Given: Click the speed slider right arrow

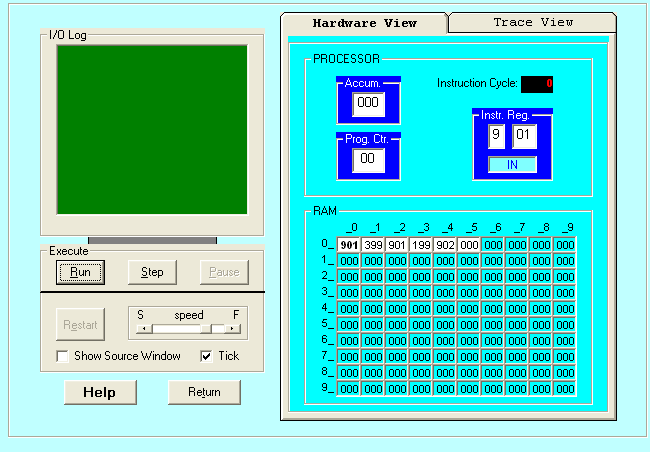Looking at the screenshot, I should [234, 328].
